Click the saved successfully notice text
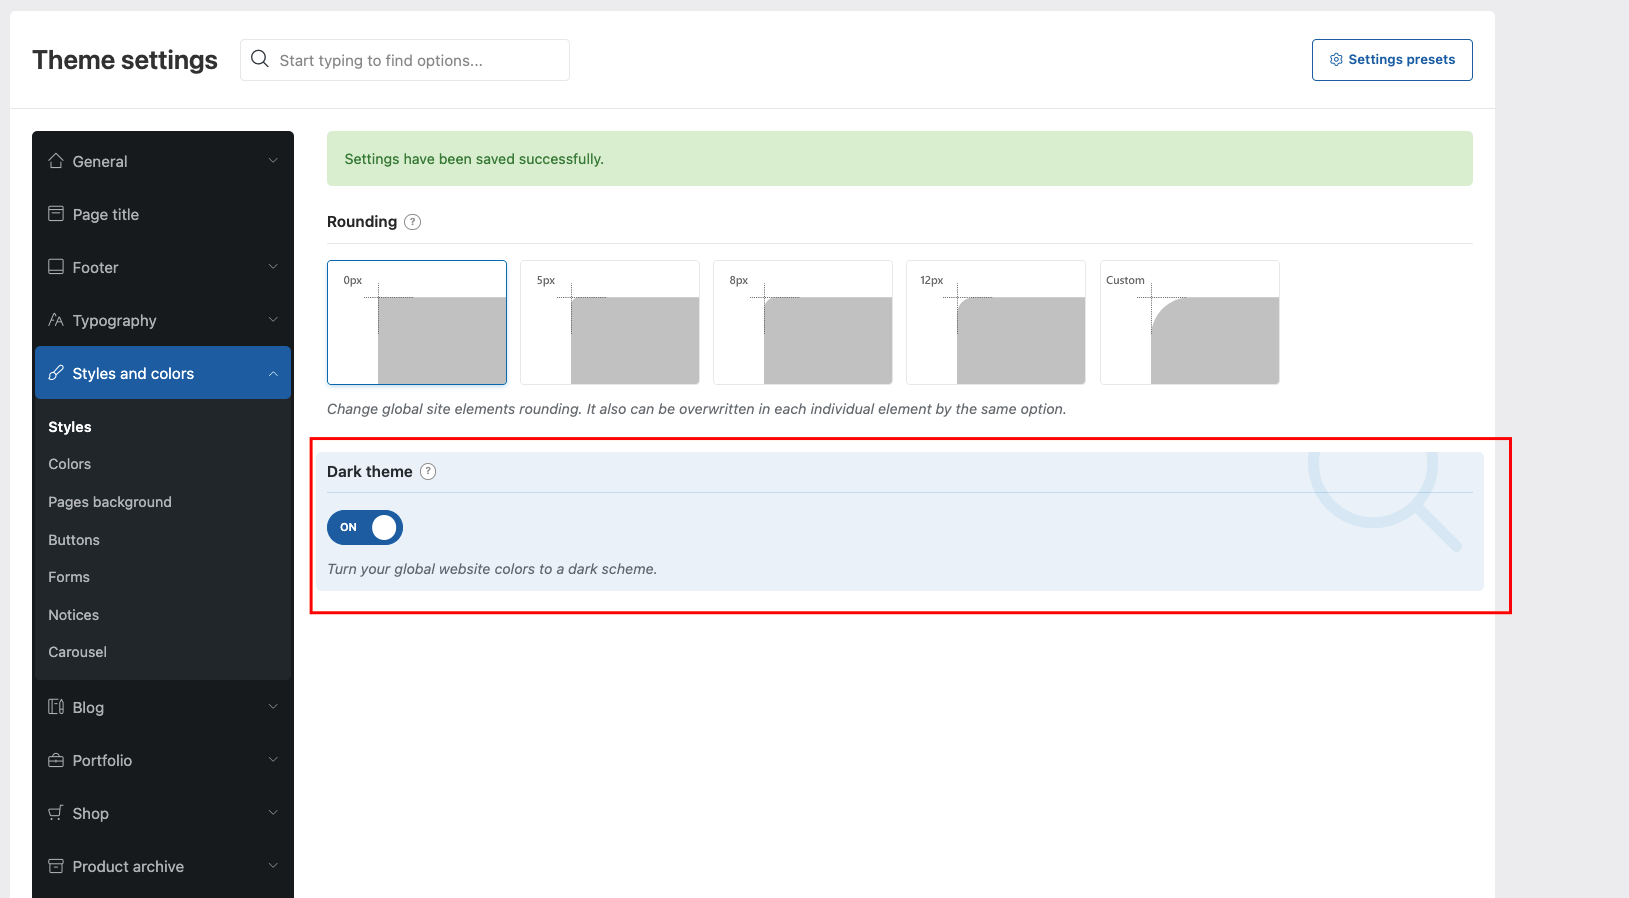The height and width of the screenshot is (898, 1629). pyautogui.click(x=474, y=159)
